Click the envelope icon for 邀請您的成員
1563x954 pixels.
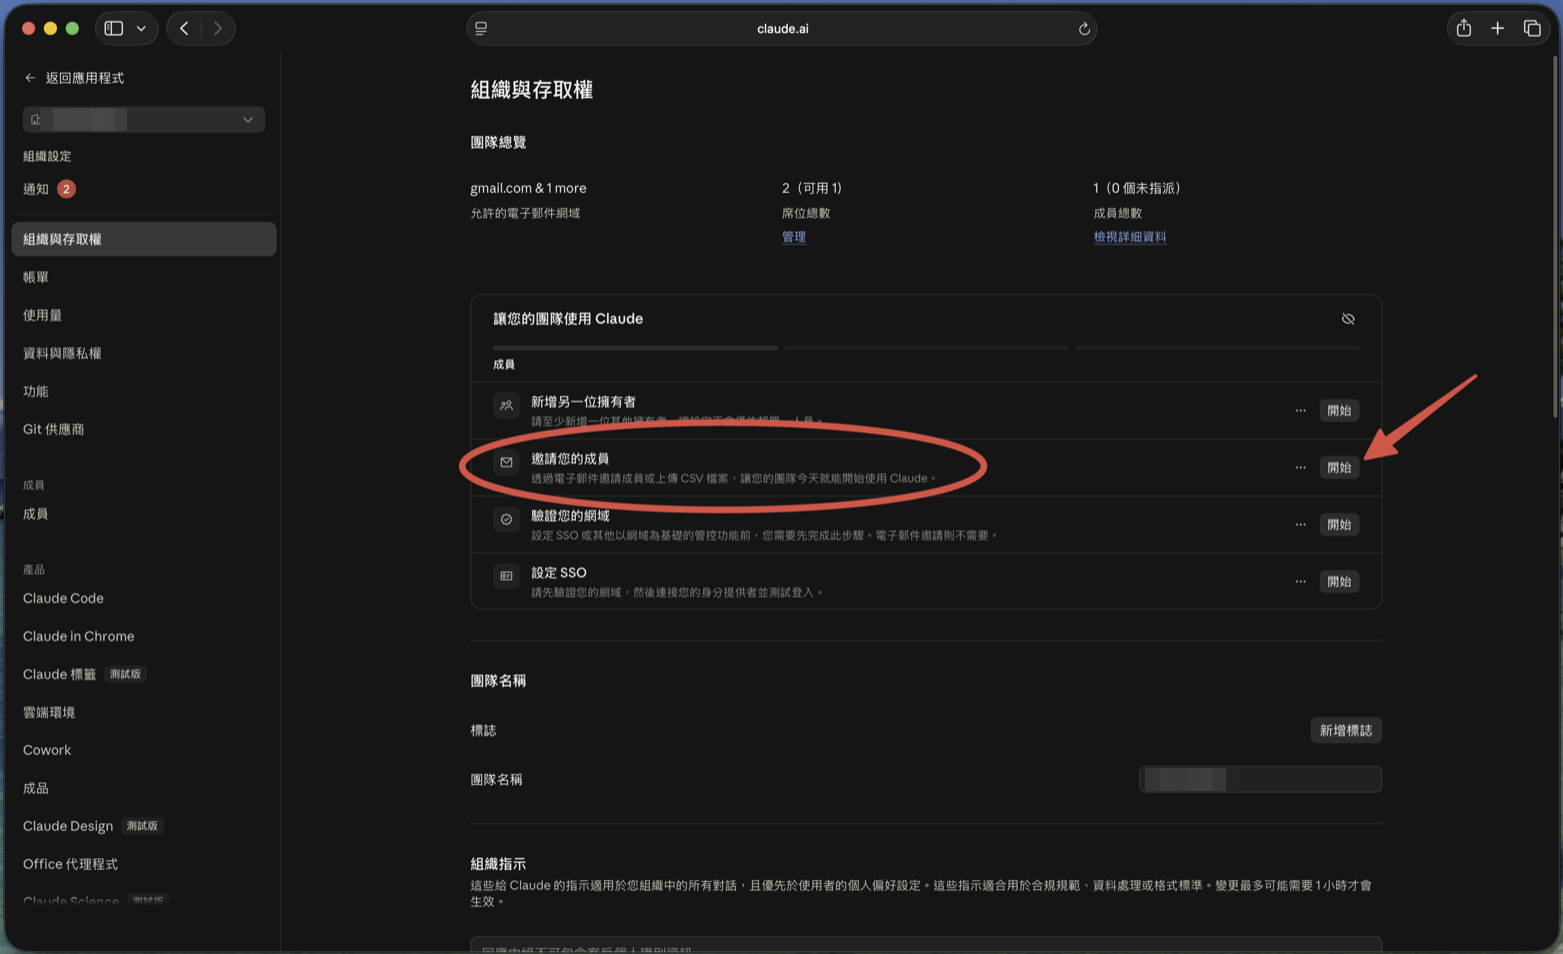(x=506, y=463)
